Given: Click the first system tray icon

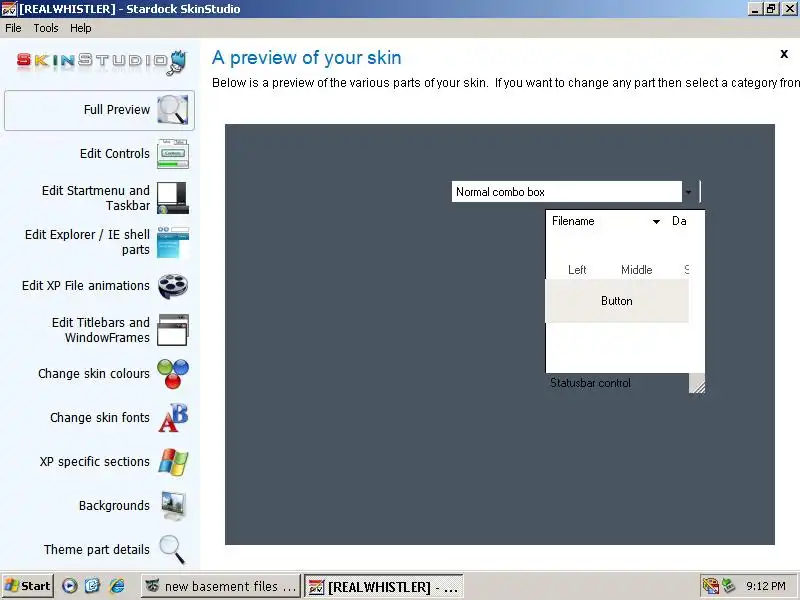Looking at the screenshot, I should tap(710, 586).
